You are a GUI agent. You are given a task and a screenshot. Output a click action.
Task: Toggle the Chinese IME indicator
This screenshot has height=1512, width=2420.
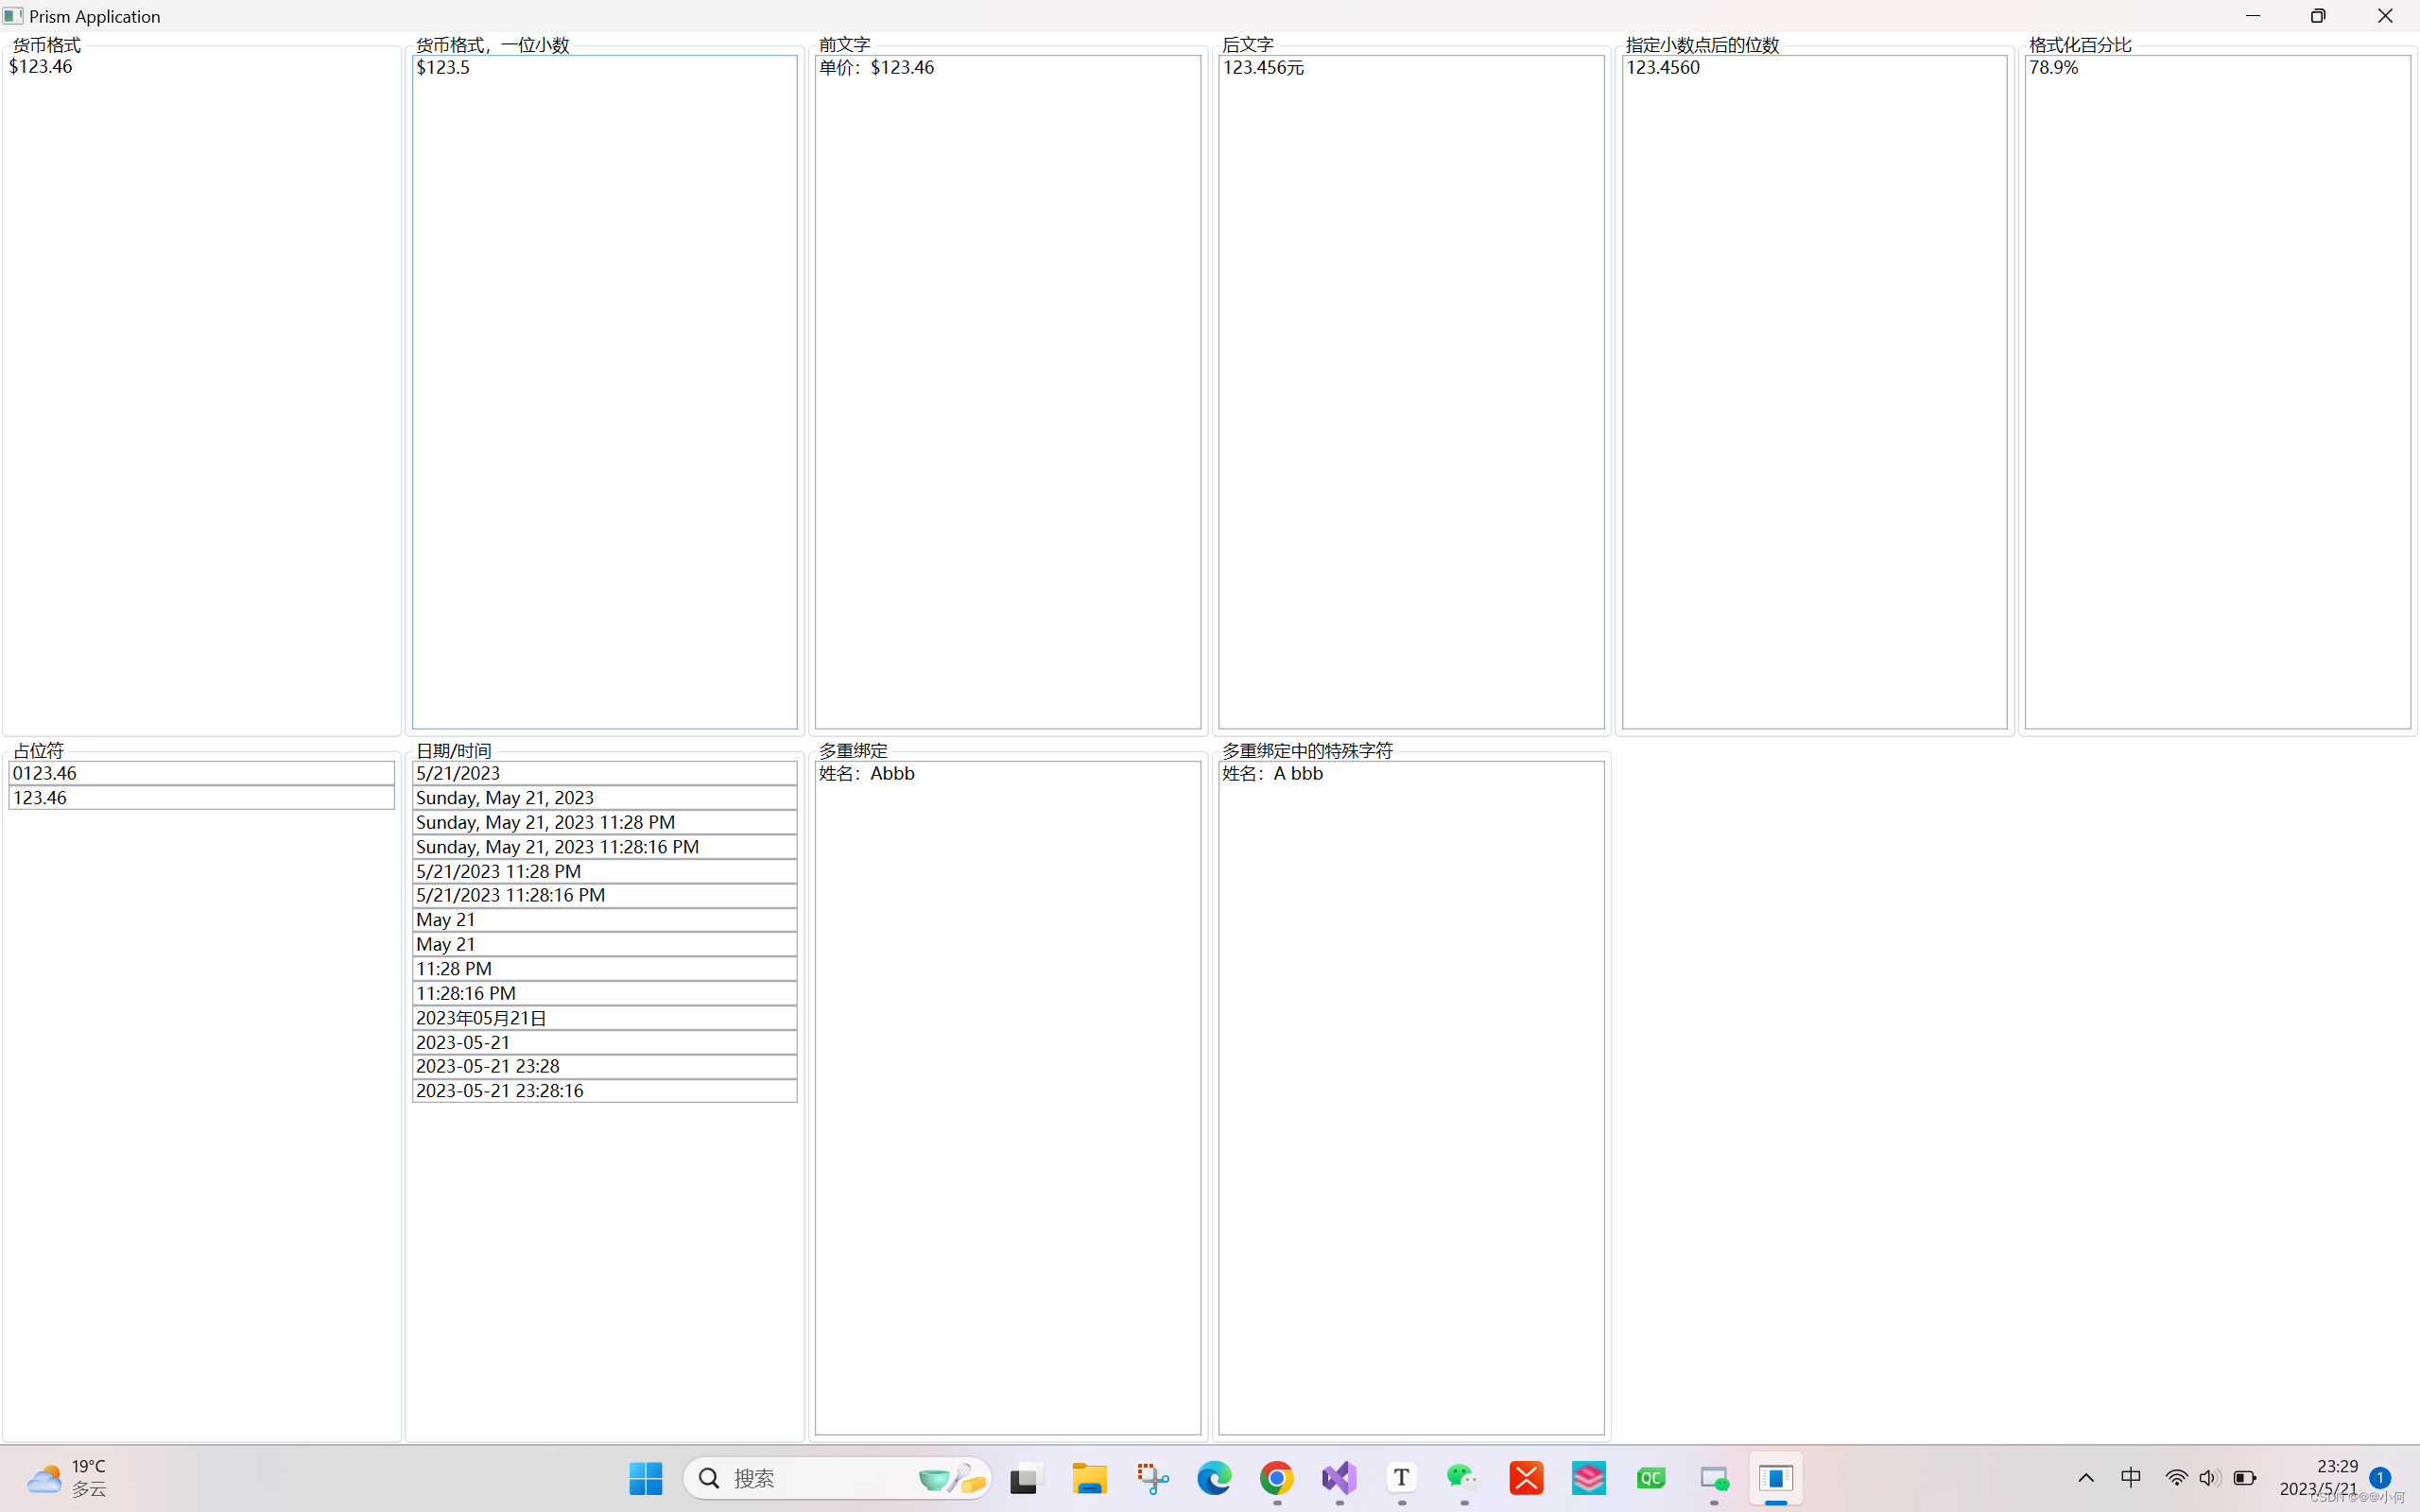point(2131,1478)
